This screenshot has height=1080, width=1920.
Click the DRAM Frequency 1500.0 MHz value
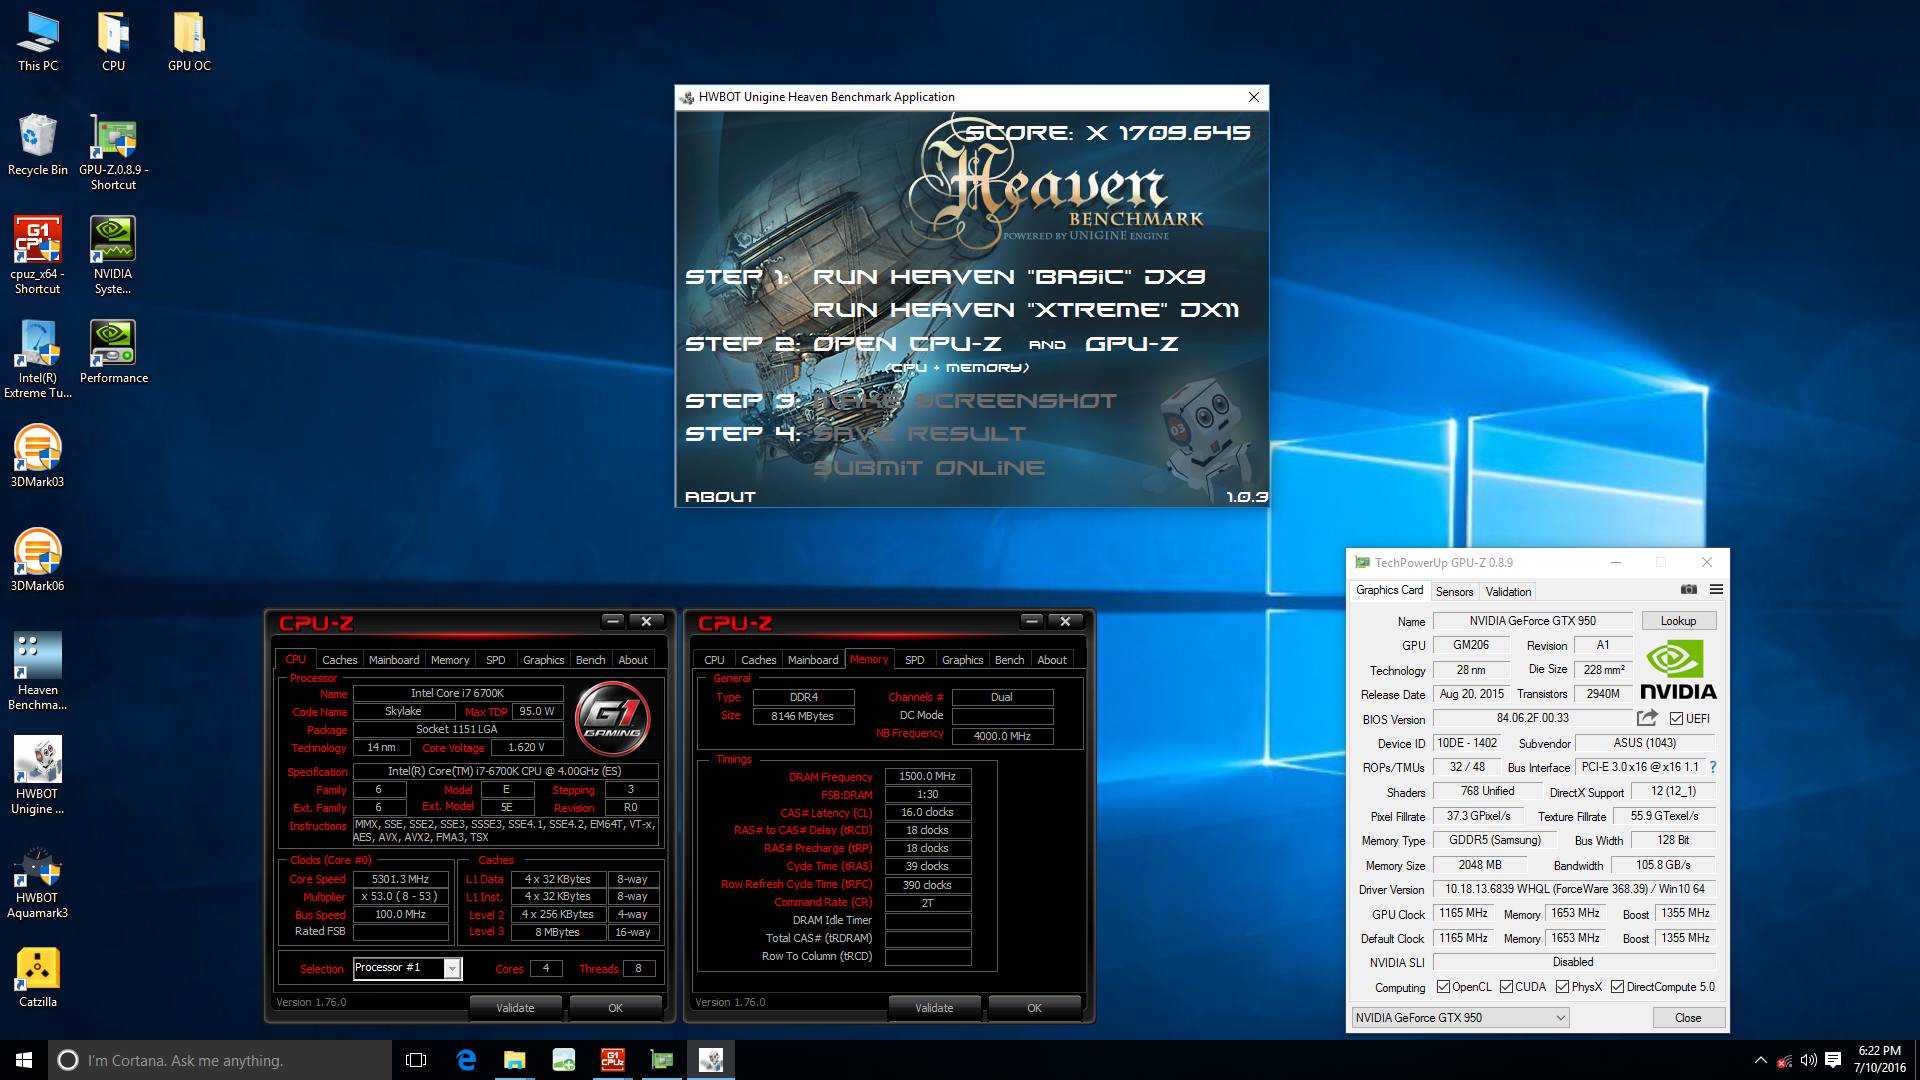pos(928,776)
